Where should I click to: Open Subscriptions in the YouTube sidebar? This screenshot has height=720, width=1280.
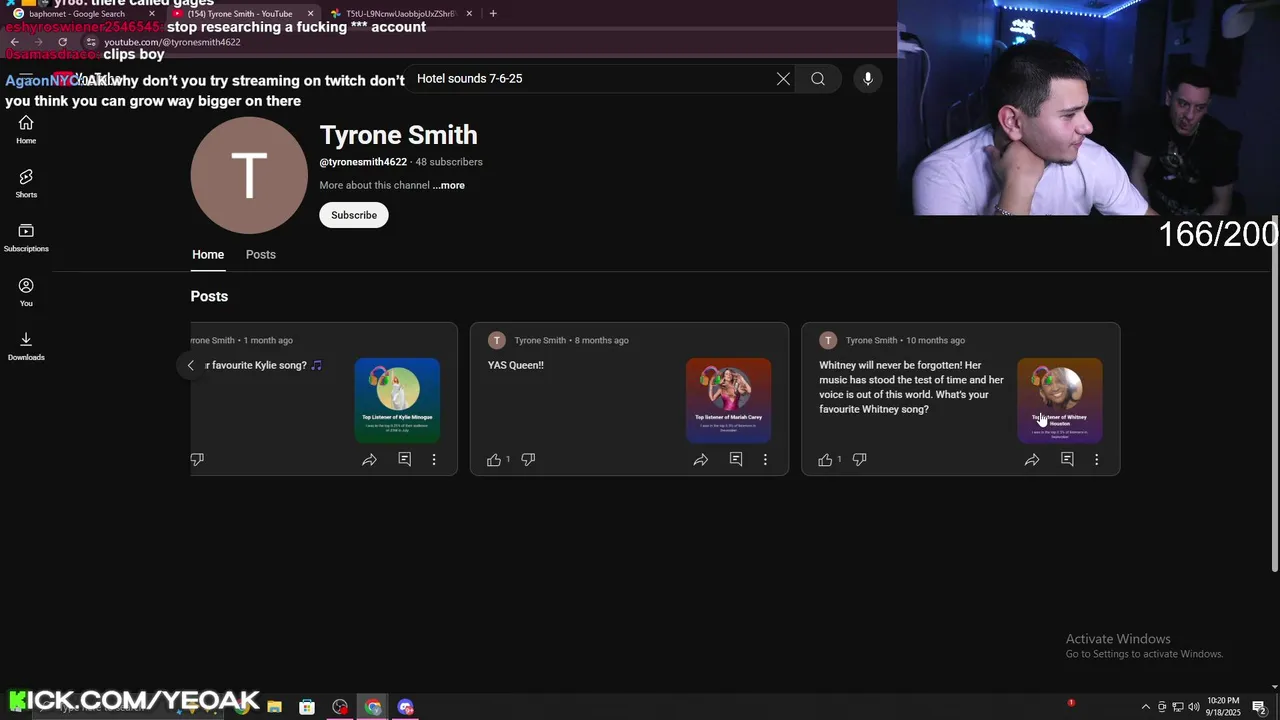click(26, 237)
